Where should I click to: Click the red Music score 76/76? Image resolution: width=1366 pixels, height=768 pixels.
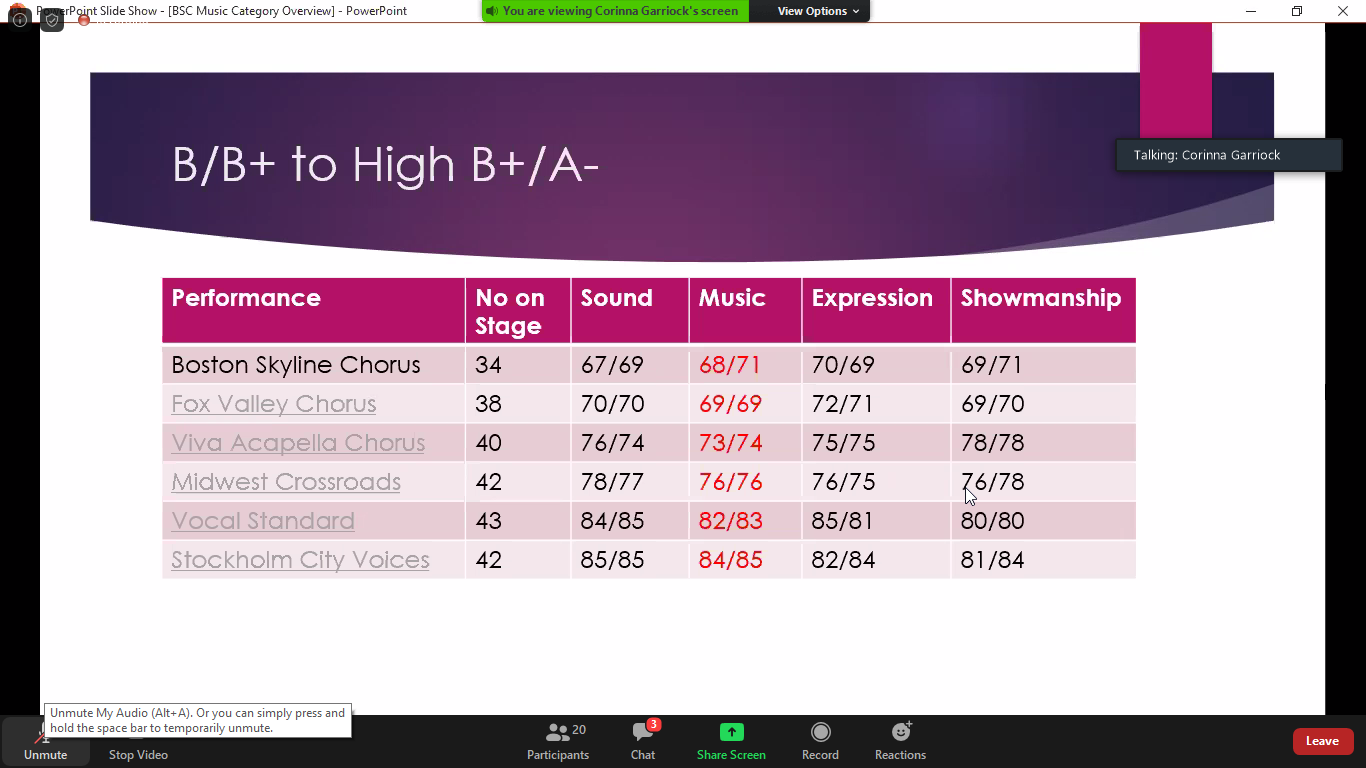[730, 482]
